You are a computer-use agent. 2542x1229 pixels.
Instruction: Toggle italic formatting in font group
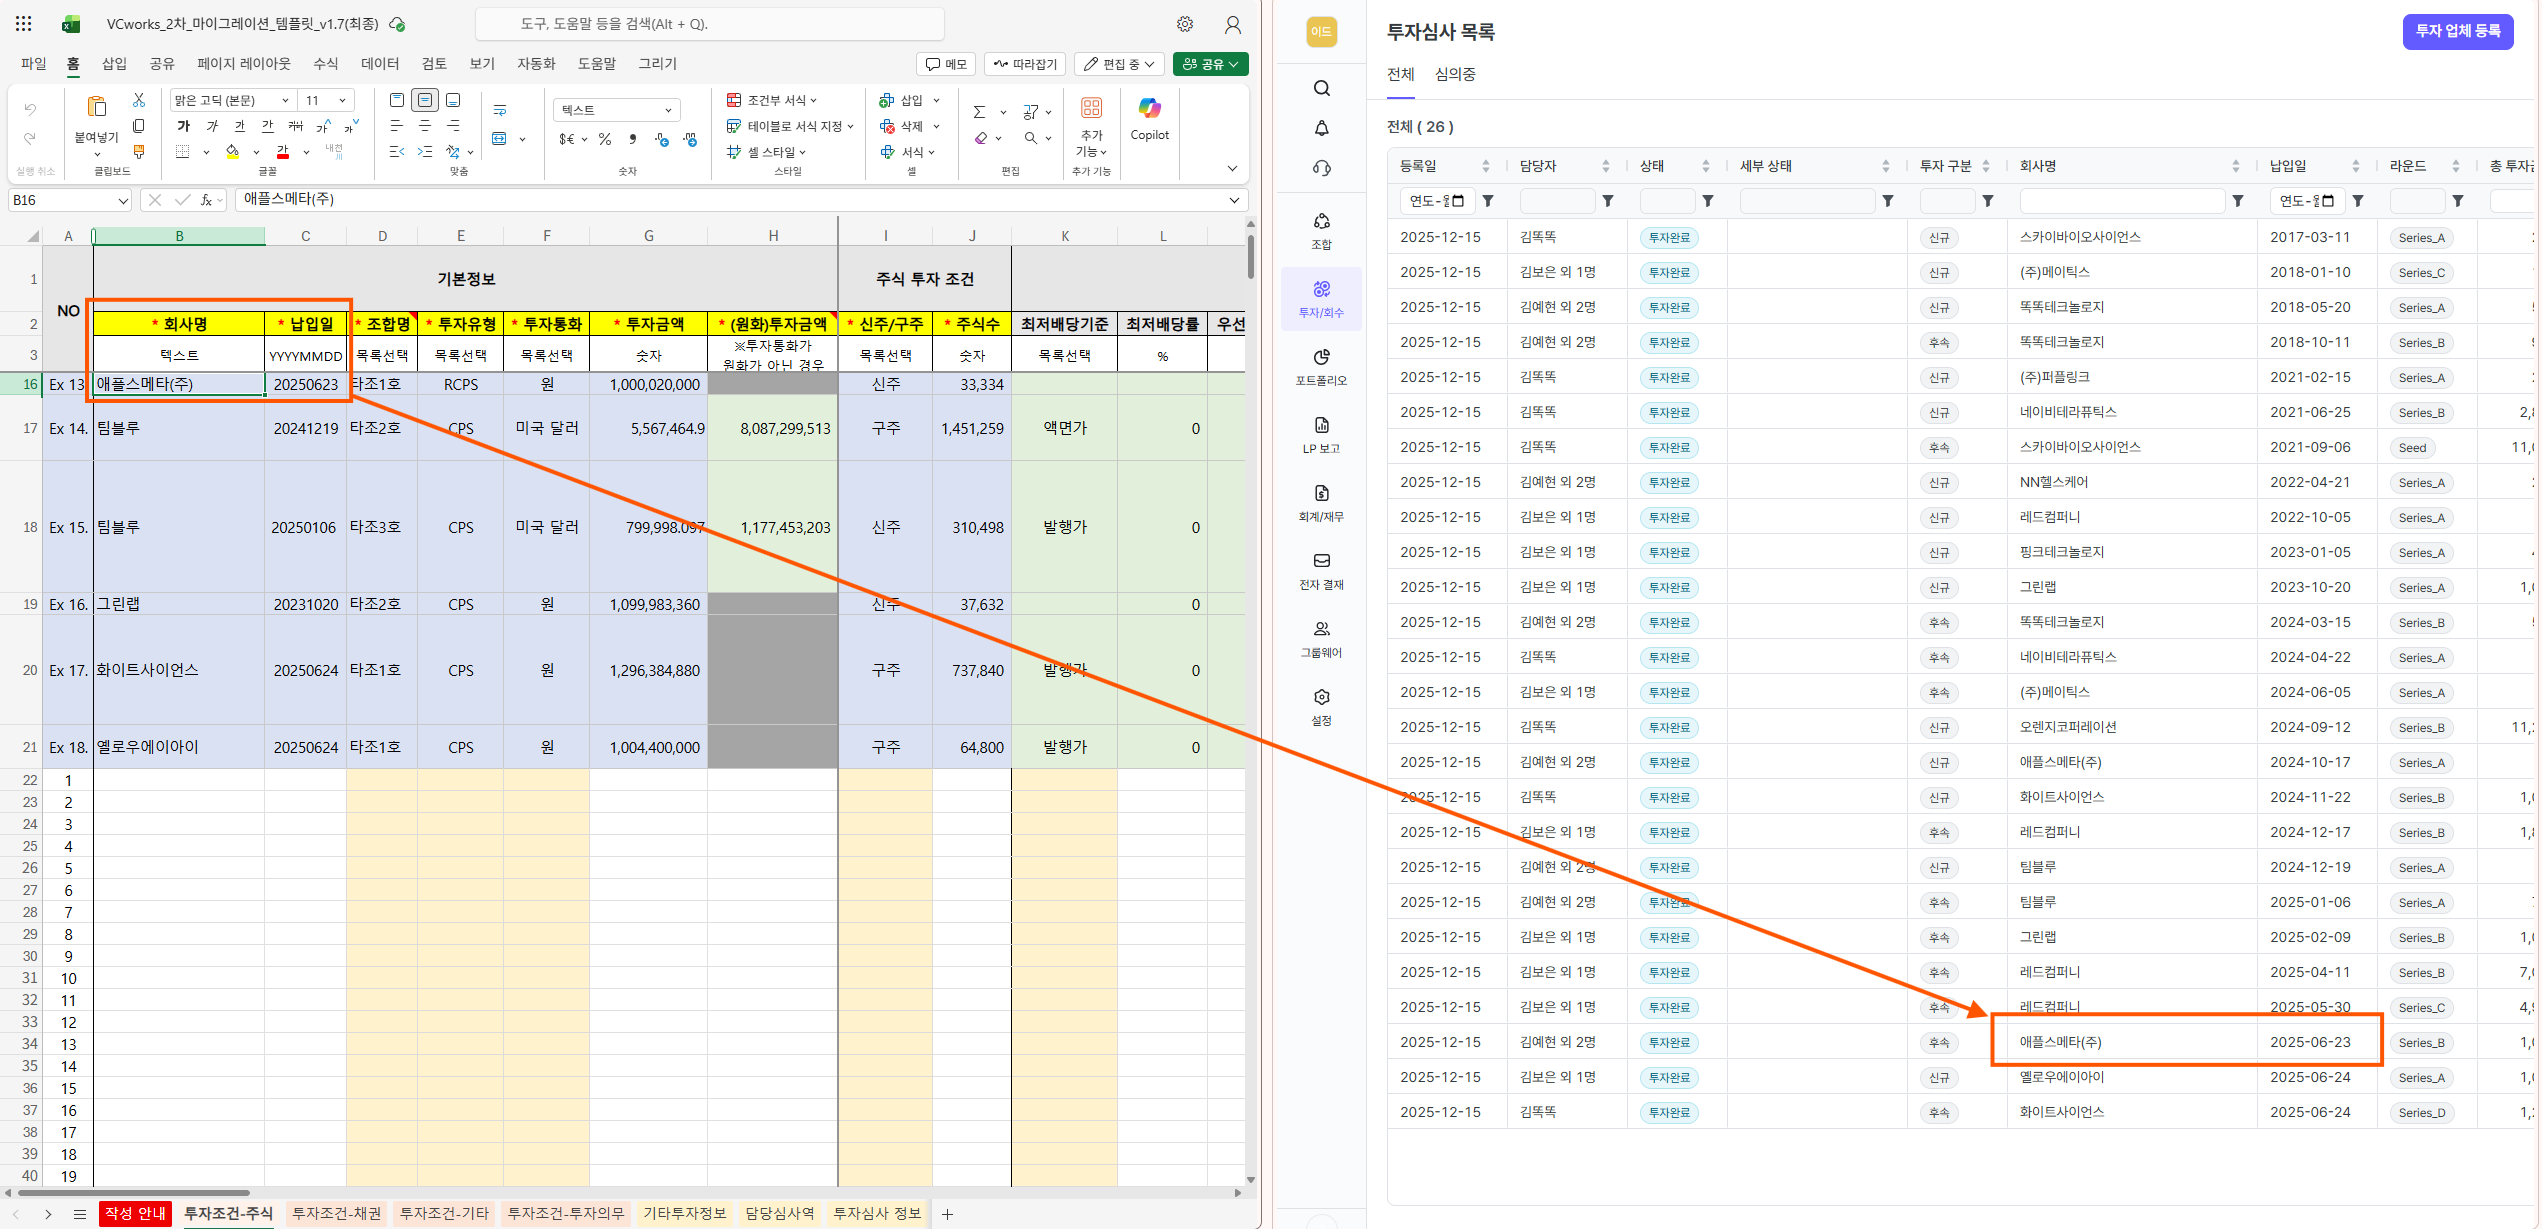[211, 126]
